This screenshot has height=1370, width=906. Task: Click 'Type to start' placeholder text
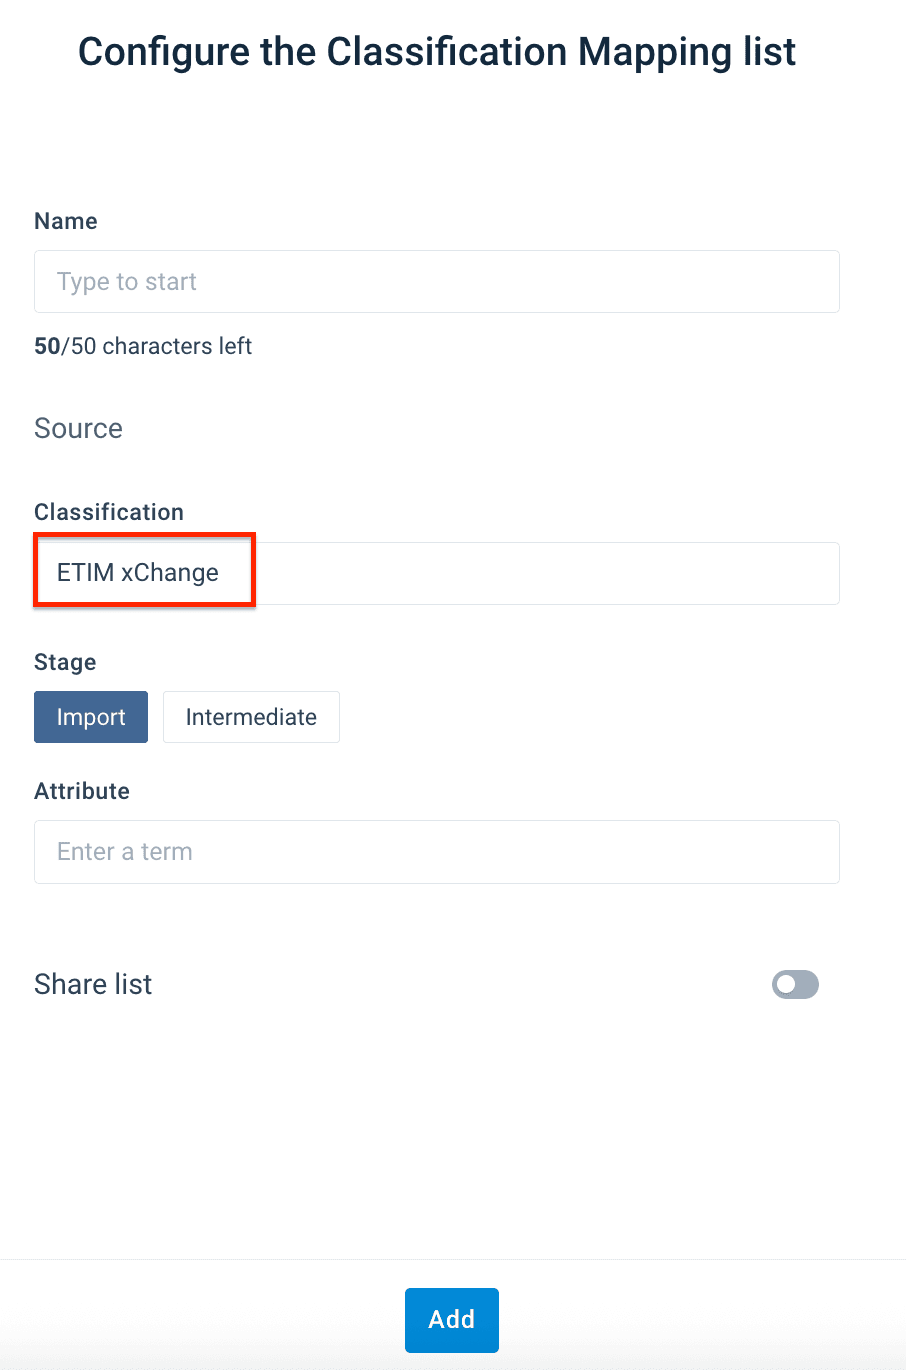tap(127, 282)
